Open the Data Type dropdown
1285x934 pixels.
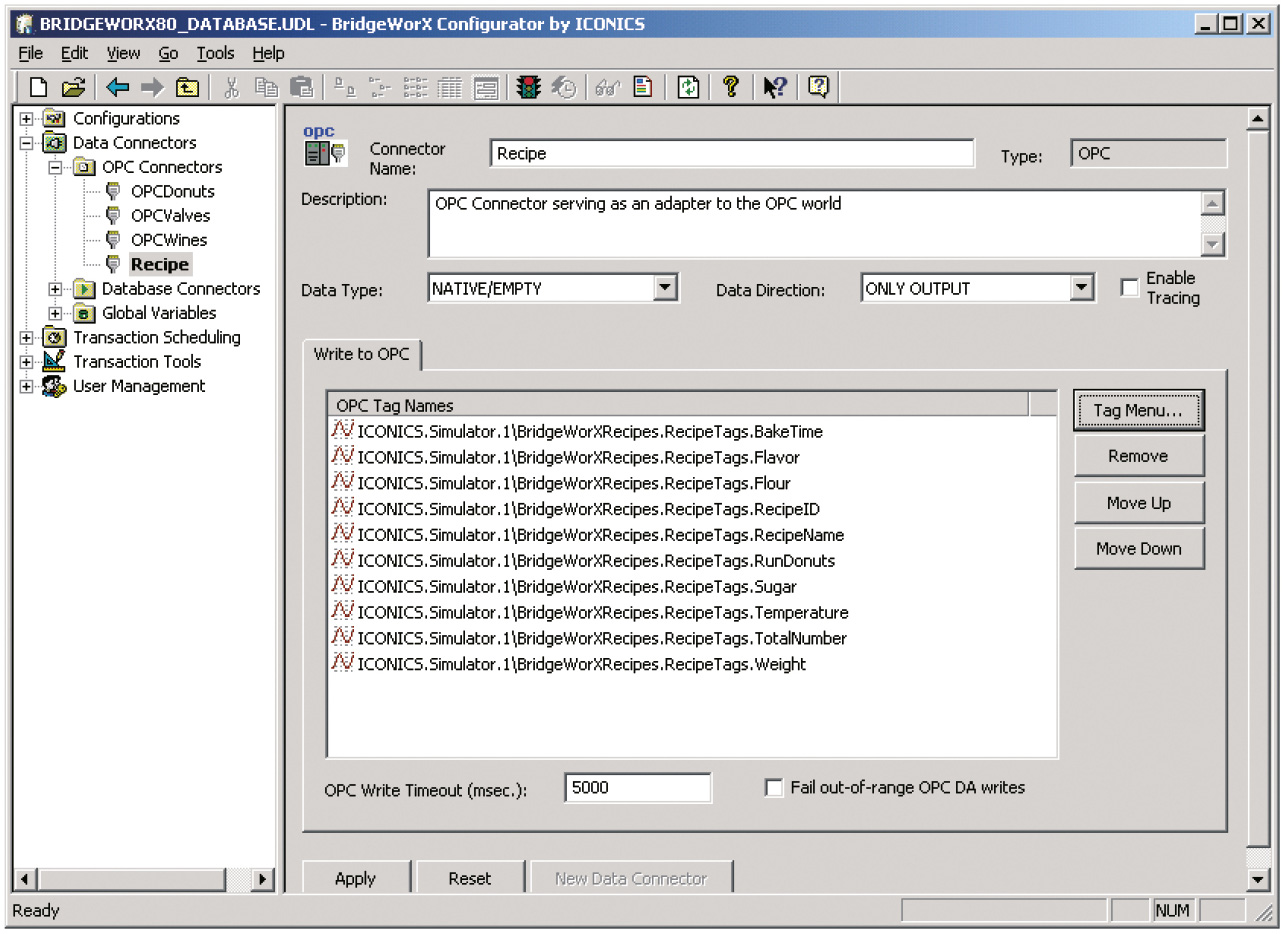[x=666, y=288]
